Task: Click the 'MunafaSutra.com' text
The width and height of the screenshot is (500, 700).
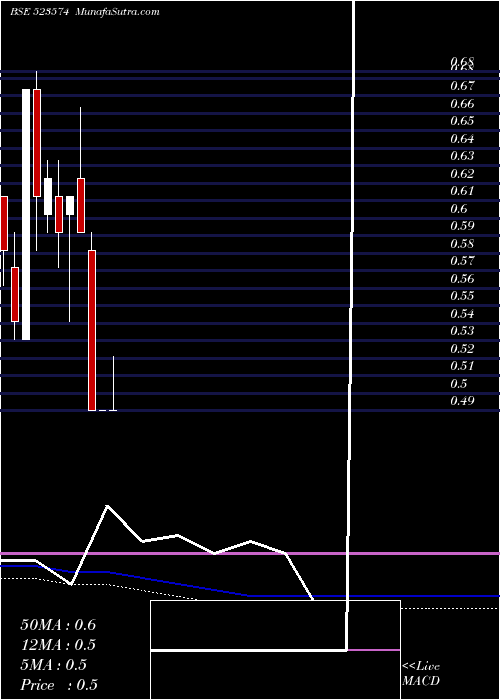Action: (x=117, y=12)
